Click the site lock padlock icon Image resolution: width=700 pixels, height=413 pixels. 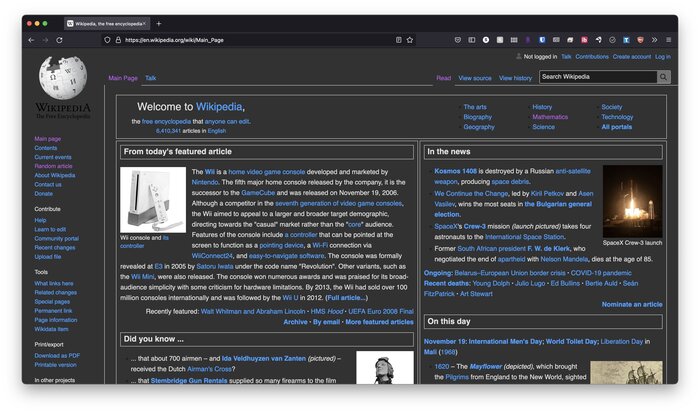(118, 40)
